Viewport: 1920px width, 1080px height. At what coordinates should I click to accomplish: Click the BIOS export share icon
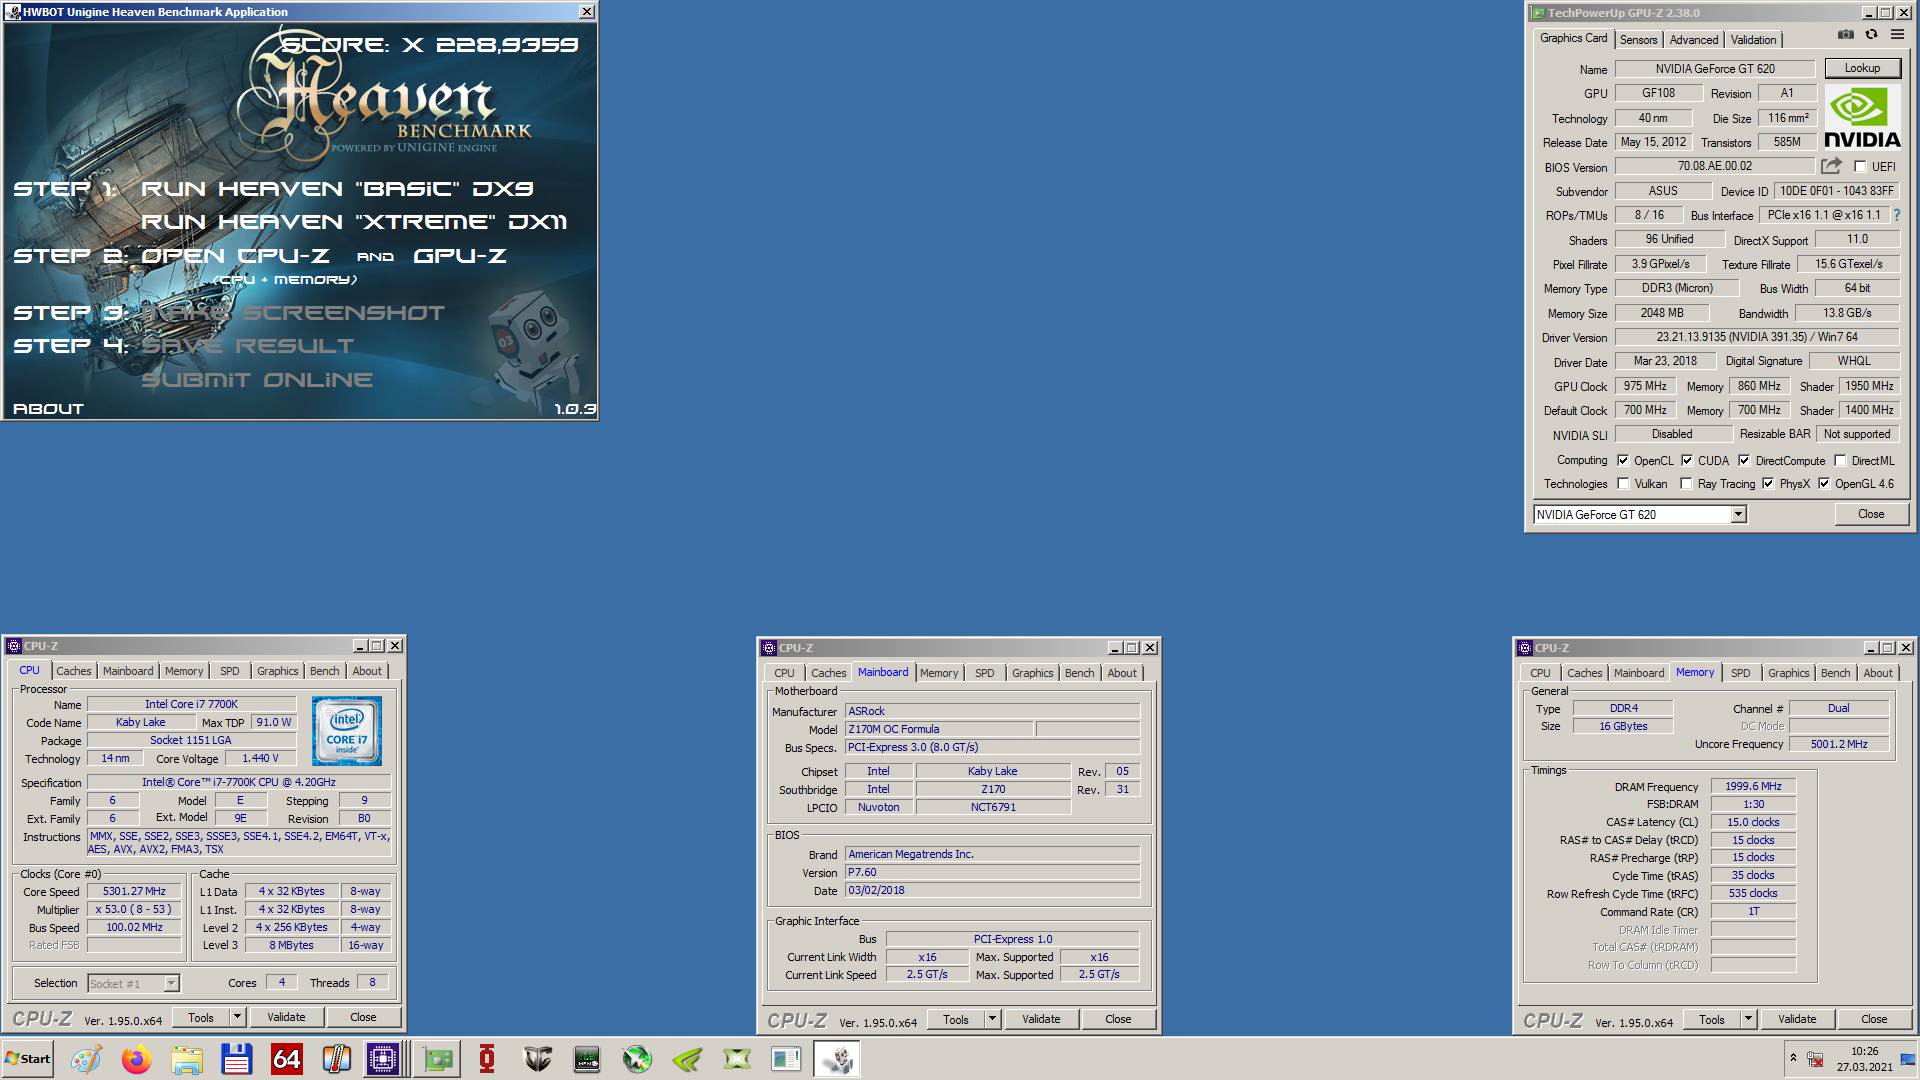1831,166
